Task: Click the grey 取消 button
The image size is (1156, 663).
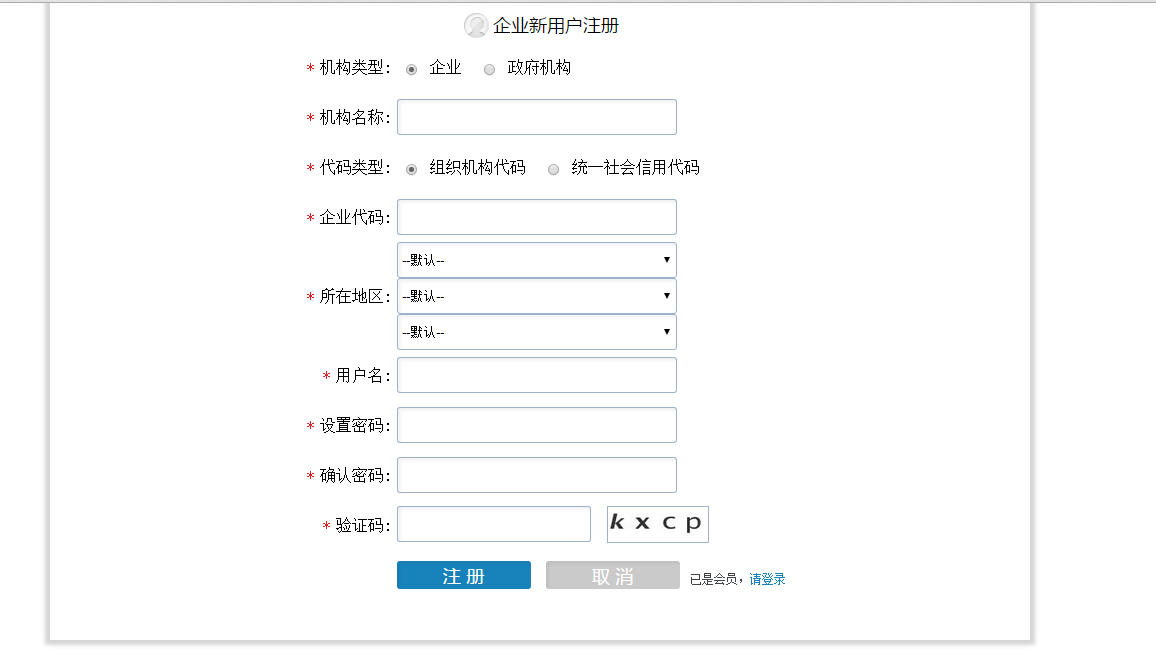Action: [x=612, y=576]
